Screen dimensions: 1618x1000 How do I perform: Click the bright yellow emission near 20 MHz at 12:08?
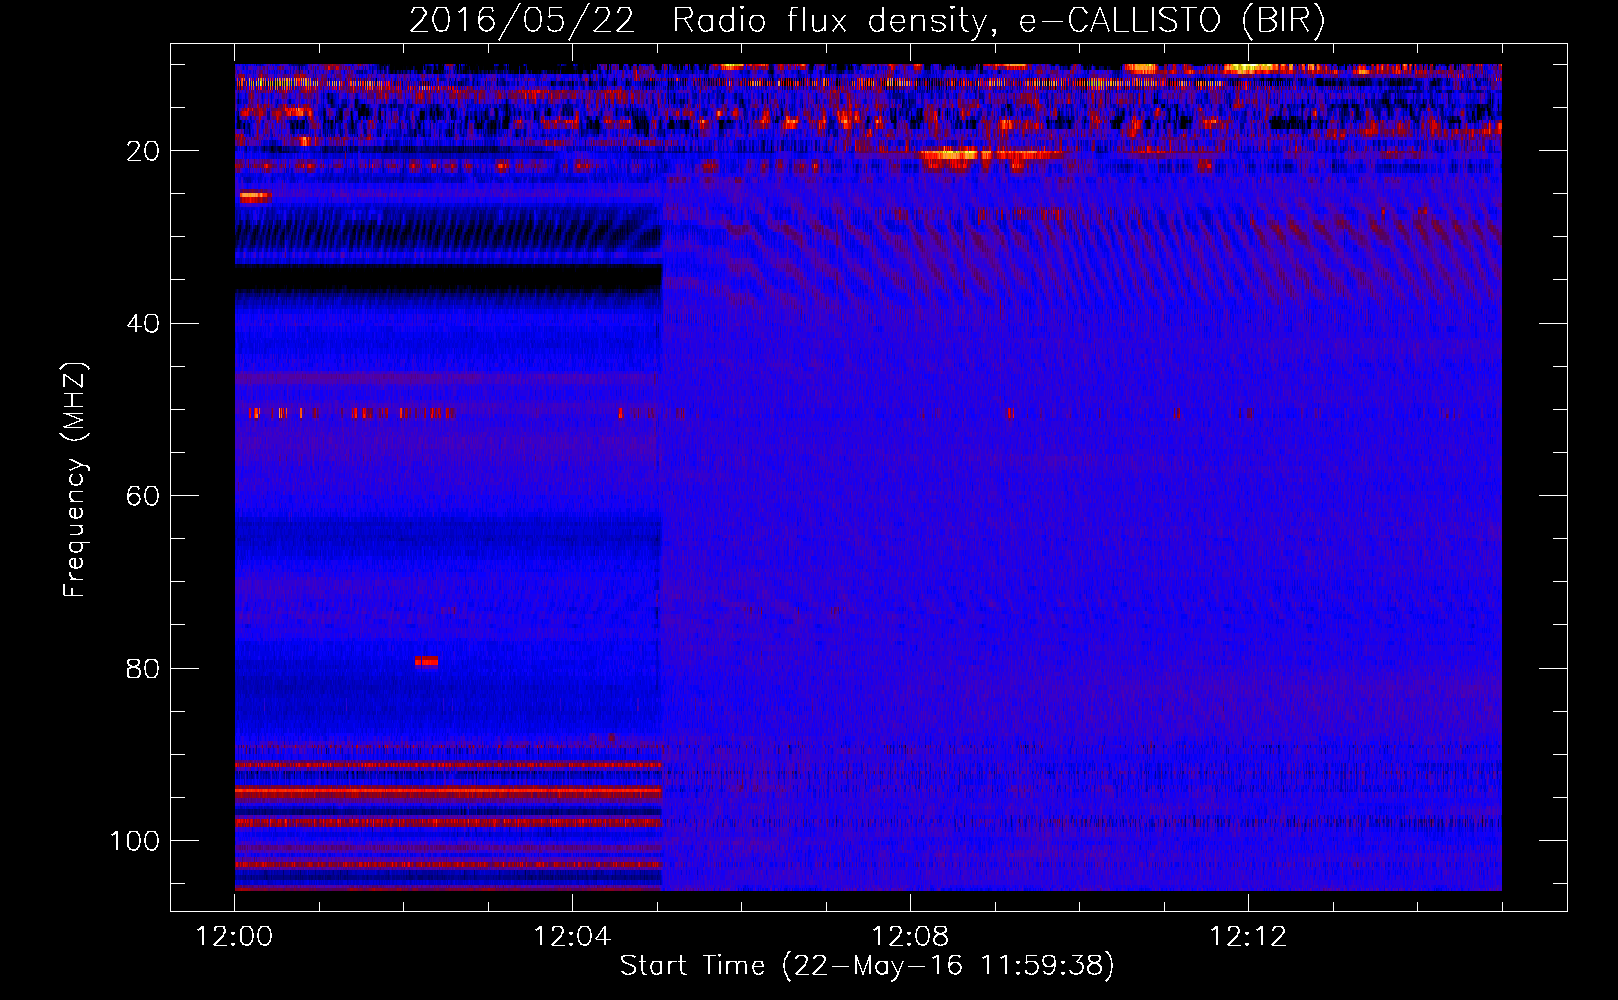(950, 155)
